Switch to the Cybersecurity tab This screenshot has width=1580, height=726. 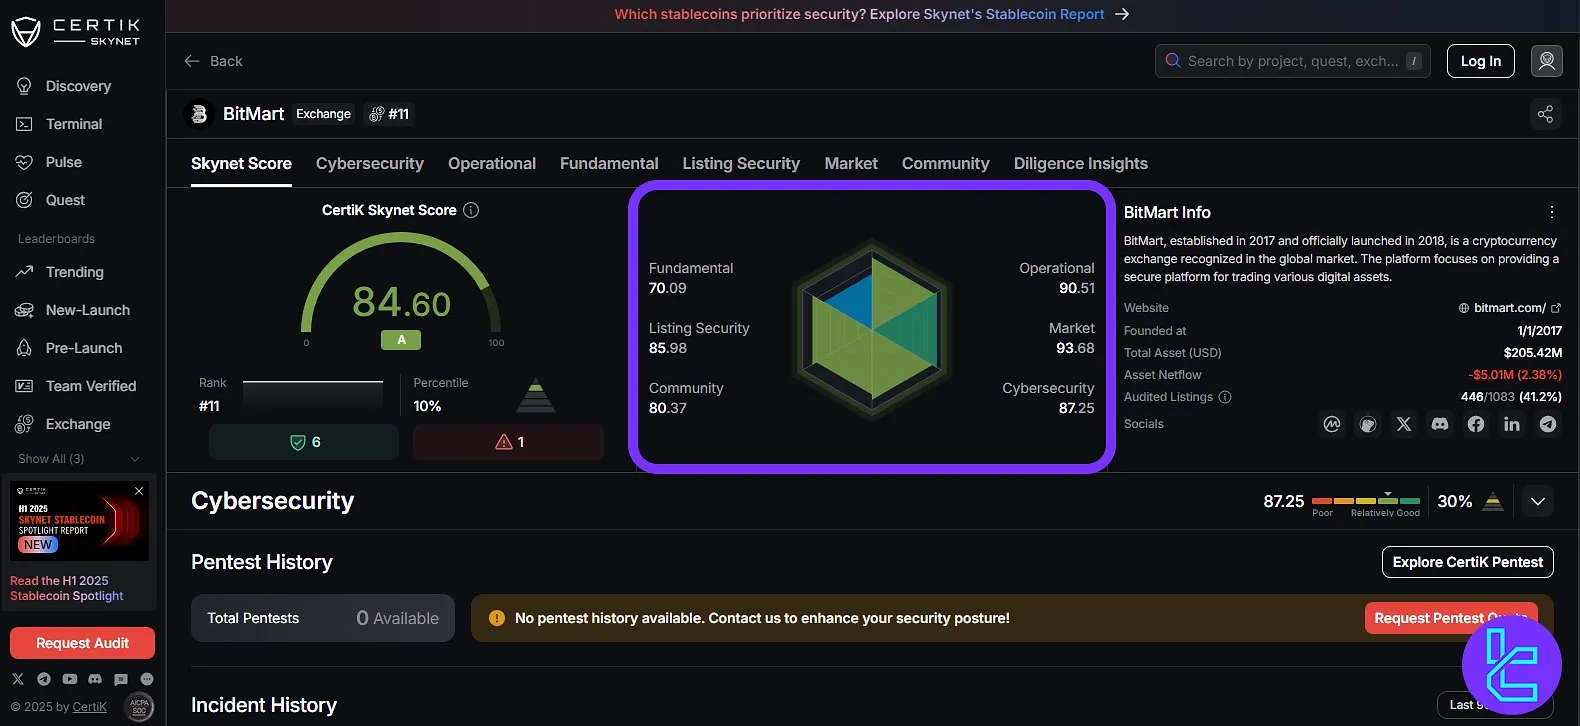[370, 164]
